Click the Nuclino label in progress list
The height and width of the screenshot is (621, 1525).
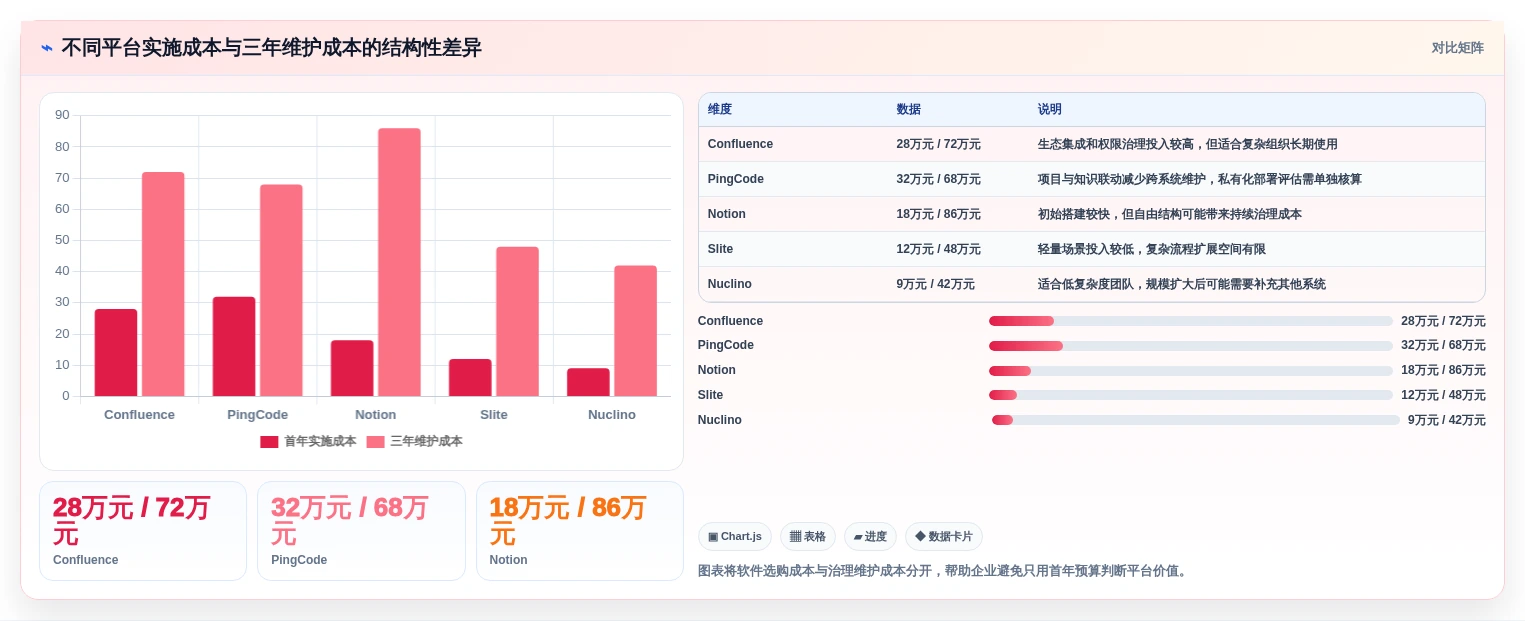tap(719, 420)
